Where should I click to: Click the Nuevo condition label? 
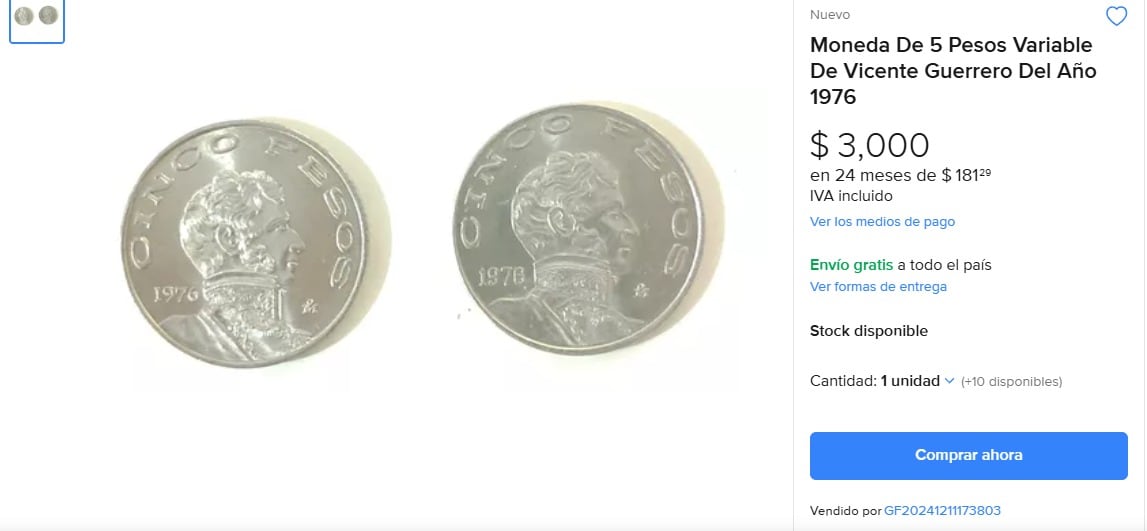(x=830, y=15)
